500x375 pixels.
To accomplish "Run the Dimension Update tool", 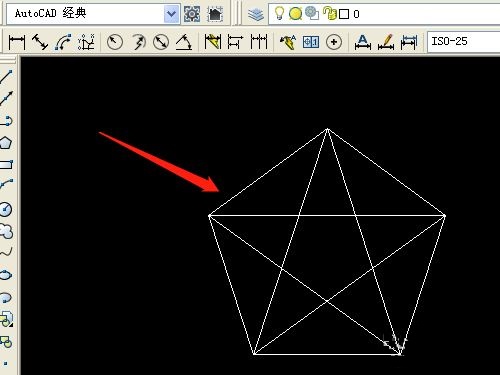I will click(409, 42).
